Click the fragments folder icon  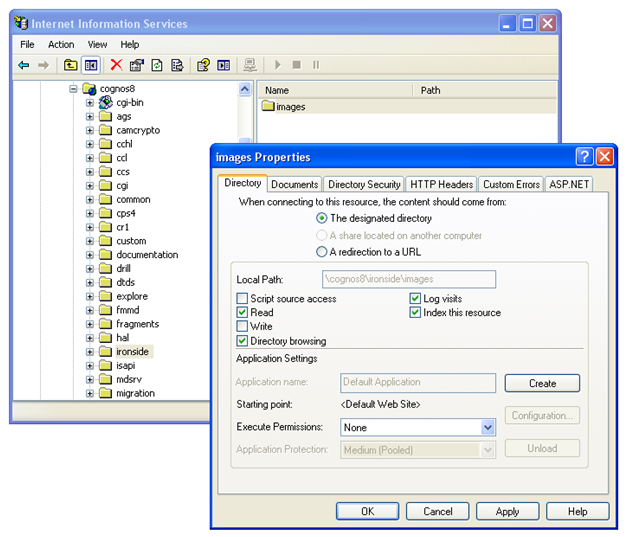tap(105, 324)
